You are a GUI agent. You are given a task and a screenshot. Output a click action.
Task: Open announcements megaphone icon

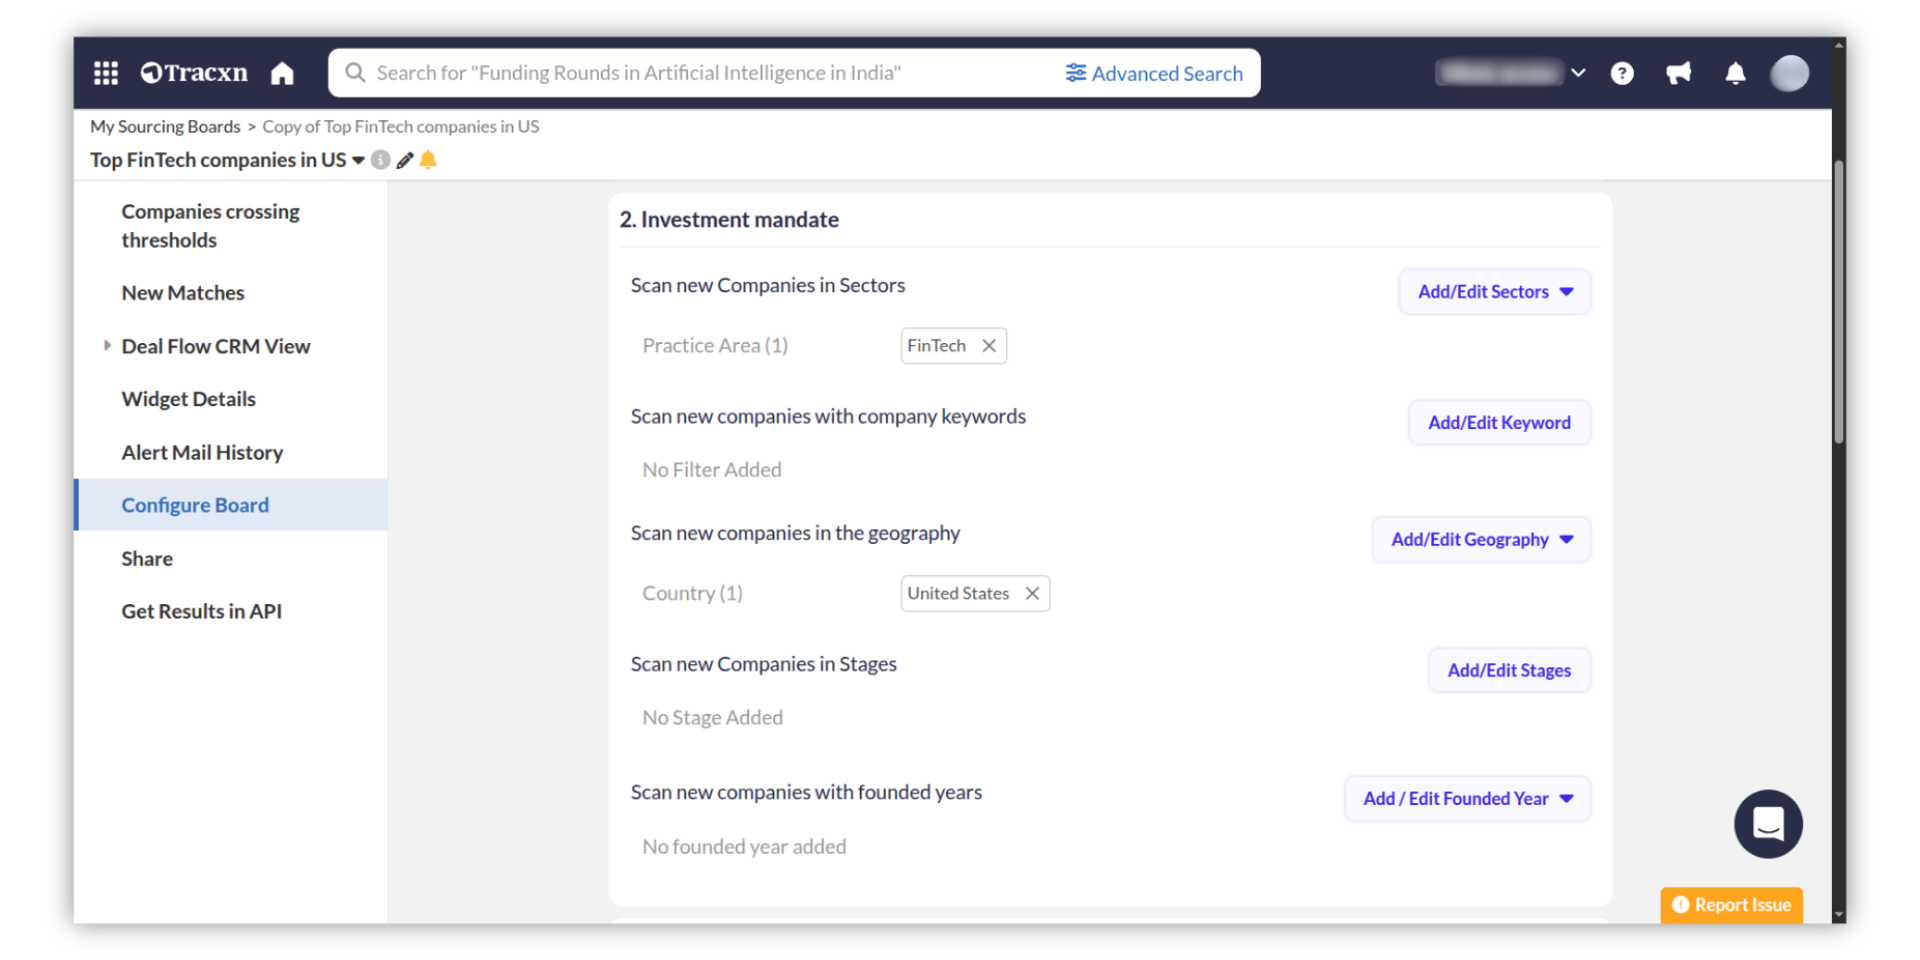[x=1678, y=73]
